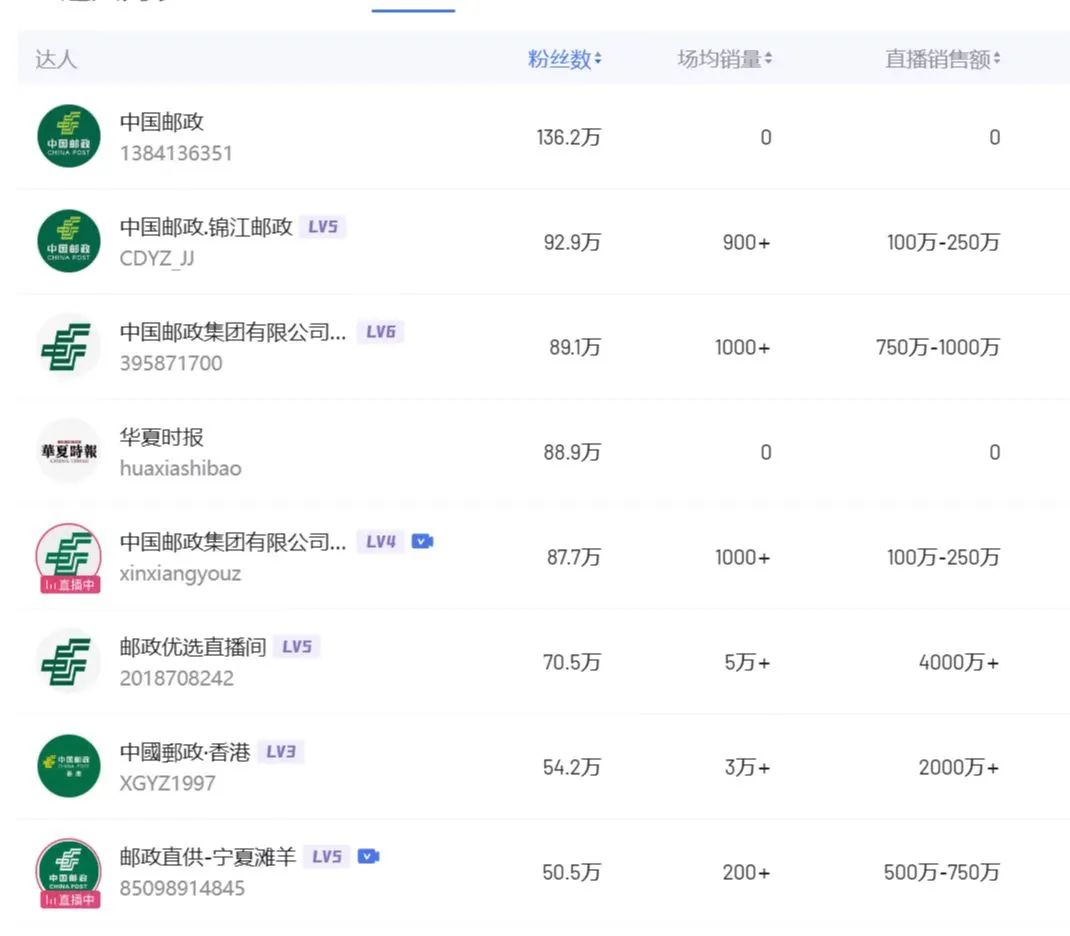This screenshot has width=1070, height=936.
Task: Open 中國郵政·香港 name link
Action: tap(185, 752)
